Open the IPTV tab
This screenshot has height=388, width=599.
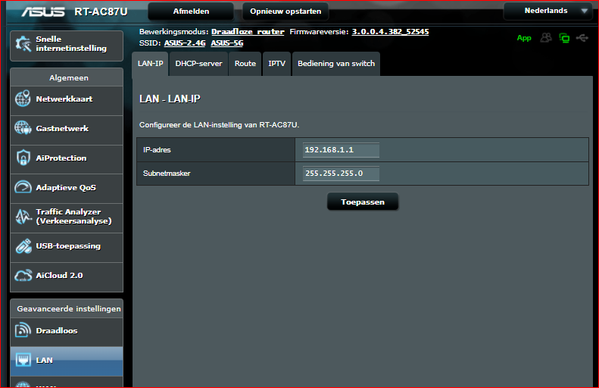click(277, 64)
